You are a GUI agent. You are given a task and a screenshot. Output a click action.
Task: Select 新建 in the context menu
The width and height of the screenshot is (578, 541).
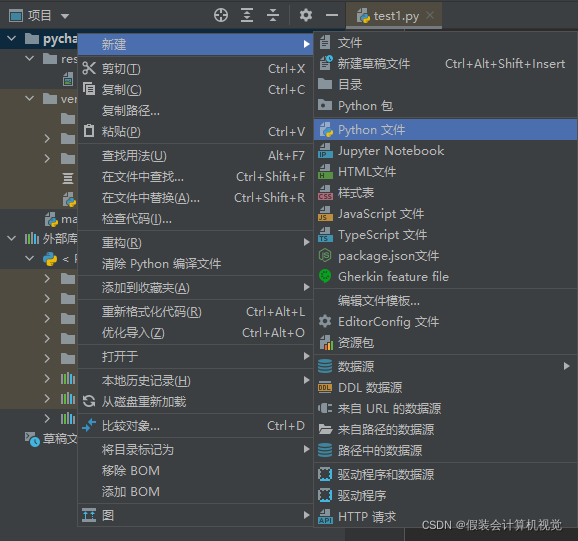click(195, 44)
